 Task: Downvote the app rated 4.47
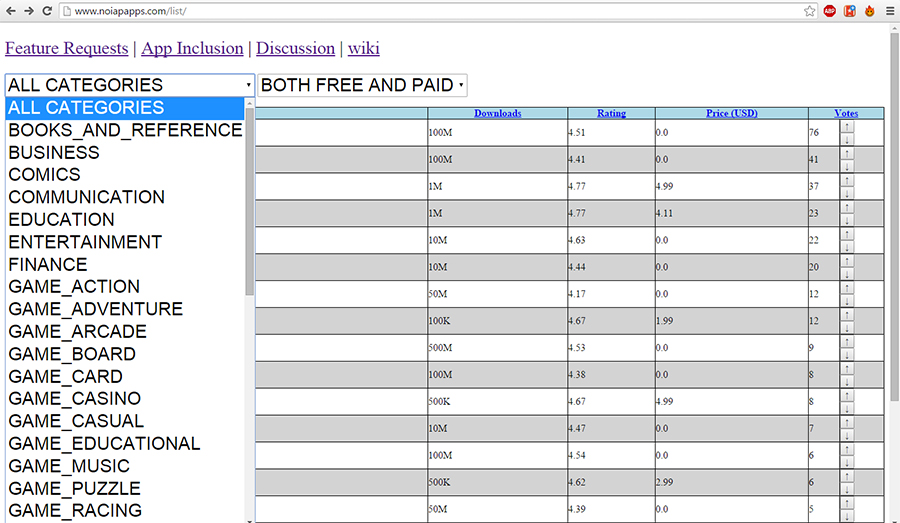(847, 436)
